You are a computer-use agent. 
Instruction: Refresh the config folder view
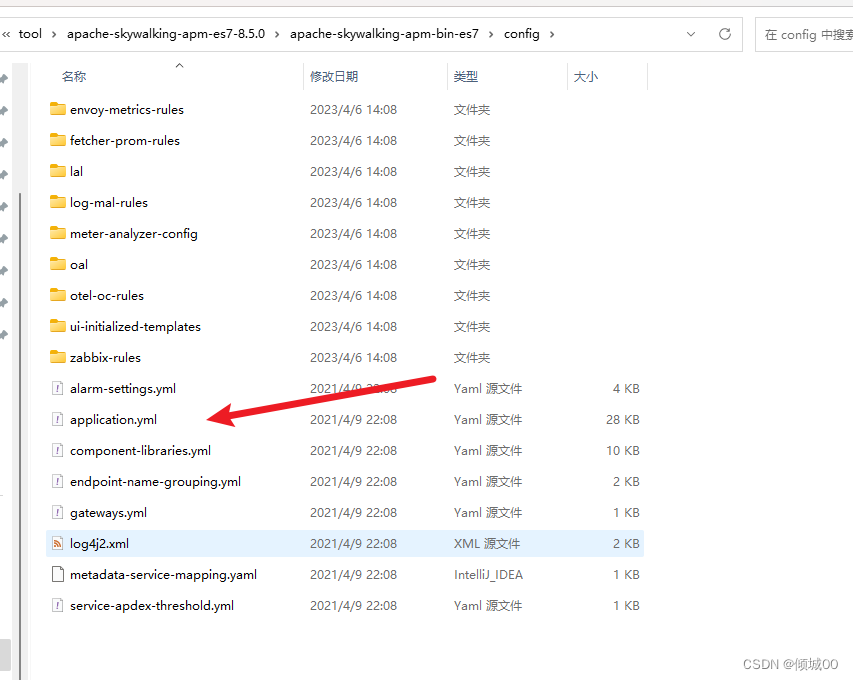click(725, 34)
